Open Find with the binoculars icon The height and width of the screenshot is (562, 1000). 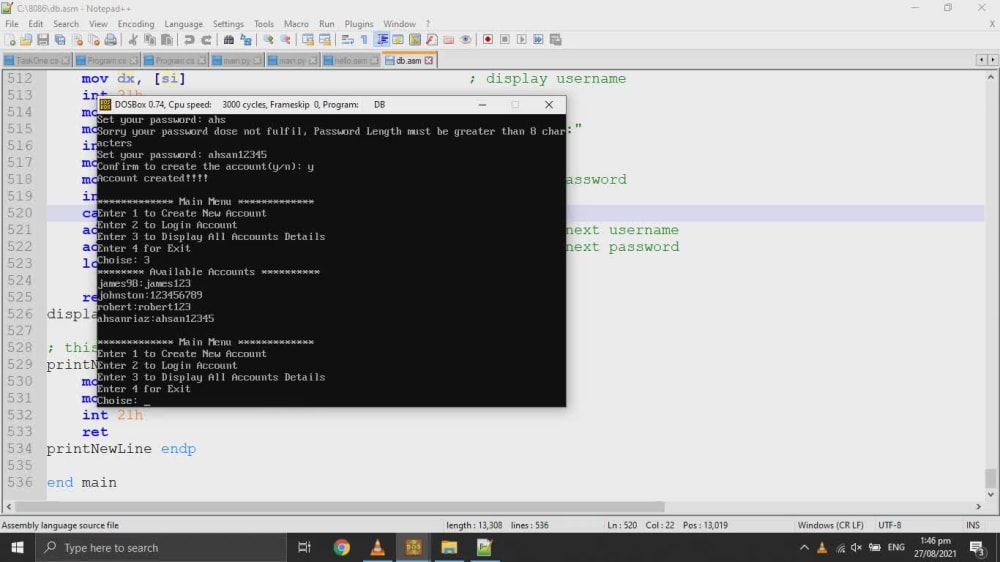tap(228, 40)
